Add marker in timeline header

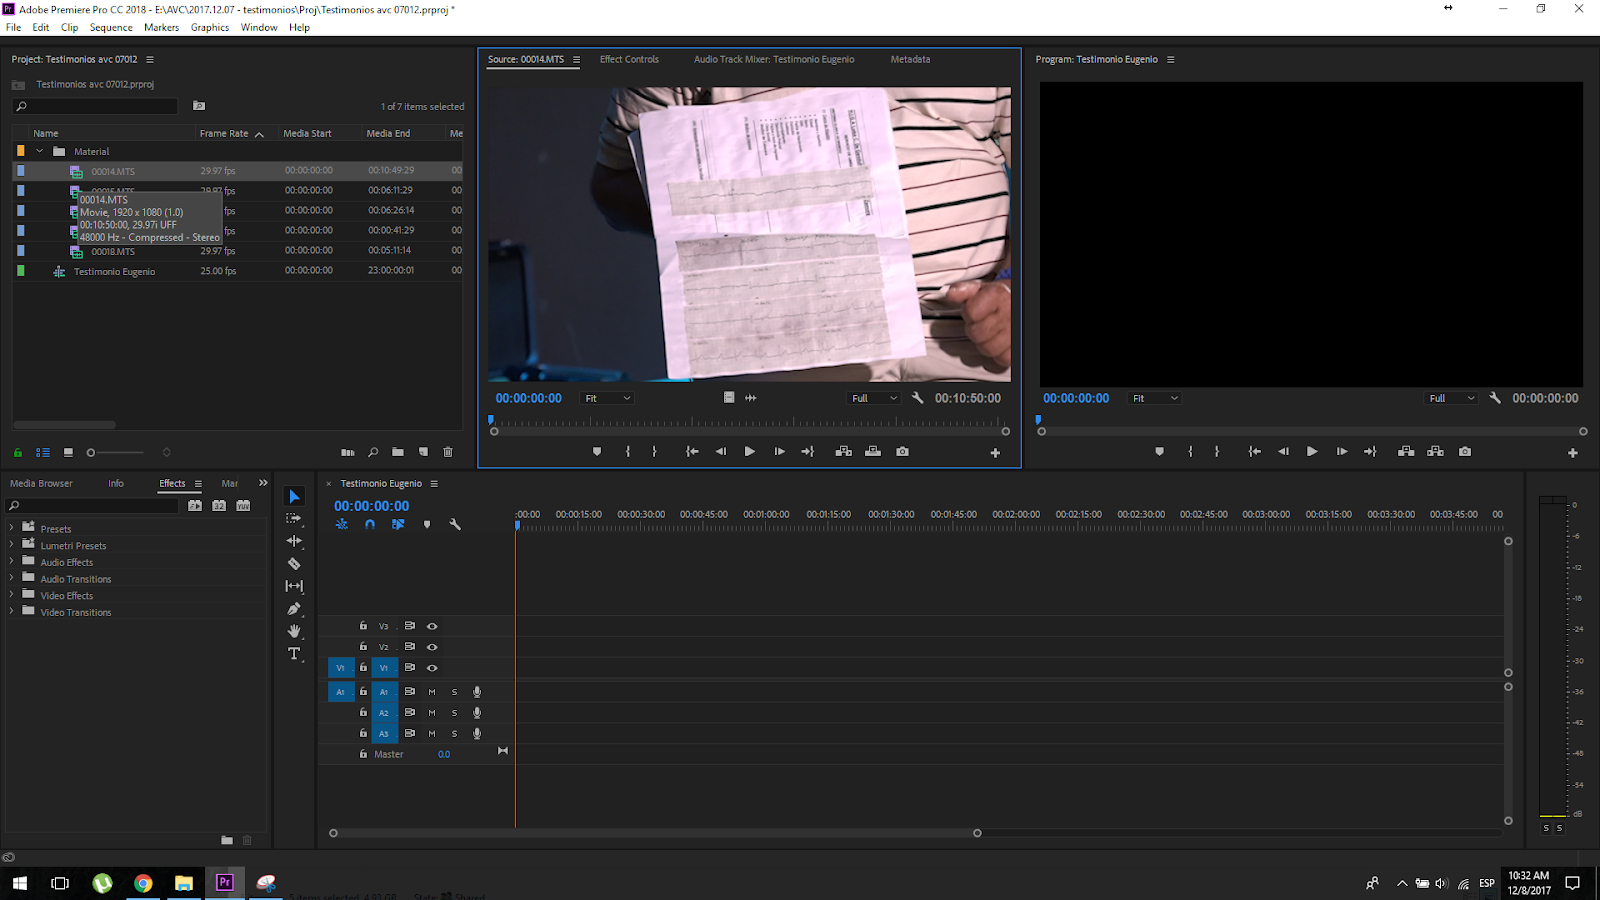coord(427,524)
